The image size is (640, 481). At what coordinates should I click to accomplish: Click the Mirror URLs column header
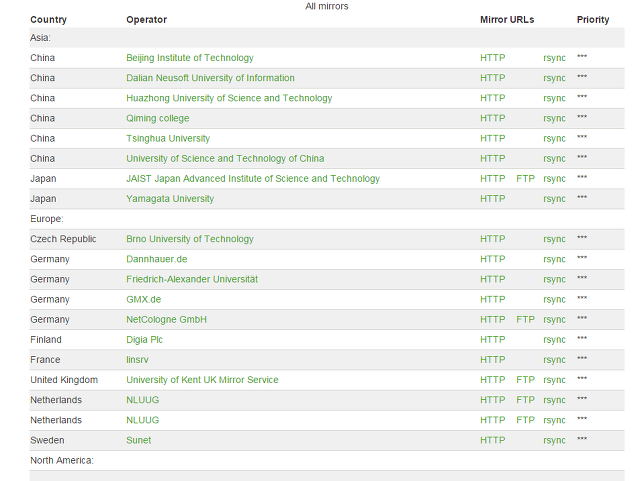[507, 20]
